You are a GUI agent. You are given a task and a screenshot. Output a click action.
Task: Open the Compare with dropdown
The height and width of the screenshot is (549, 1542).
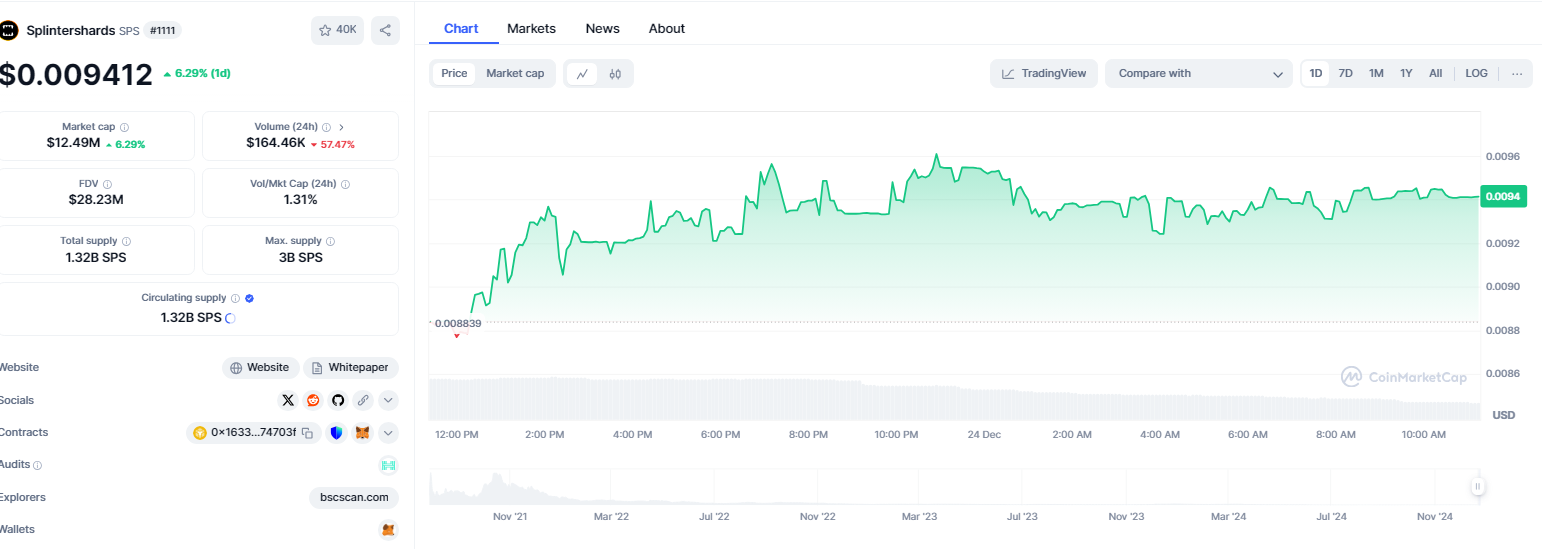point(1199,73)
